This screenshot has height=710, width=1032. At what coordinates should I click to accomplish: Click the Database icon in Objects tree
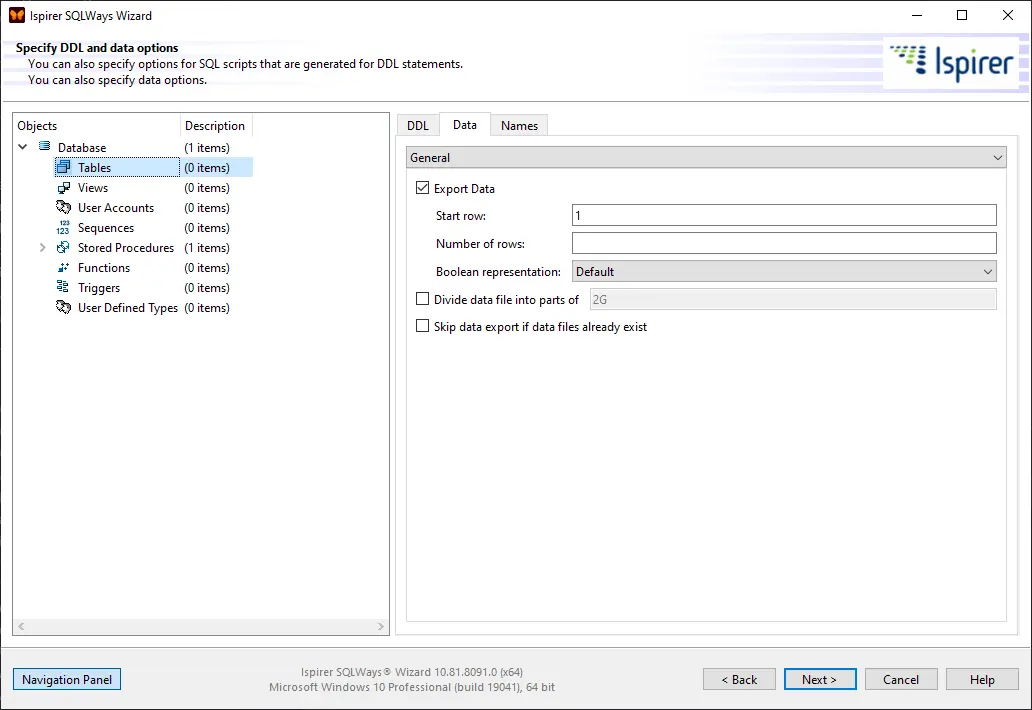tap(45, 147)
